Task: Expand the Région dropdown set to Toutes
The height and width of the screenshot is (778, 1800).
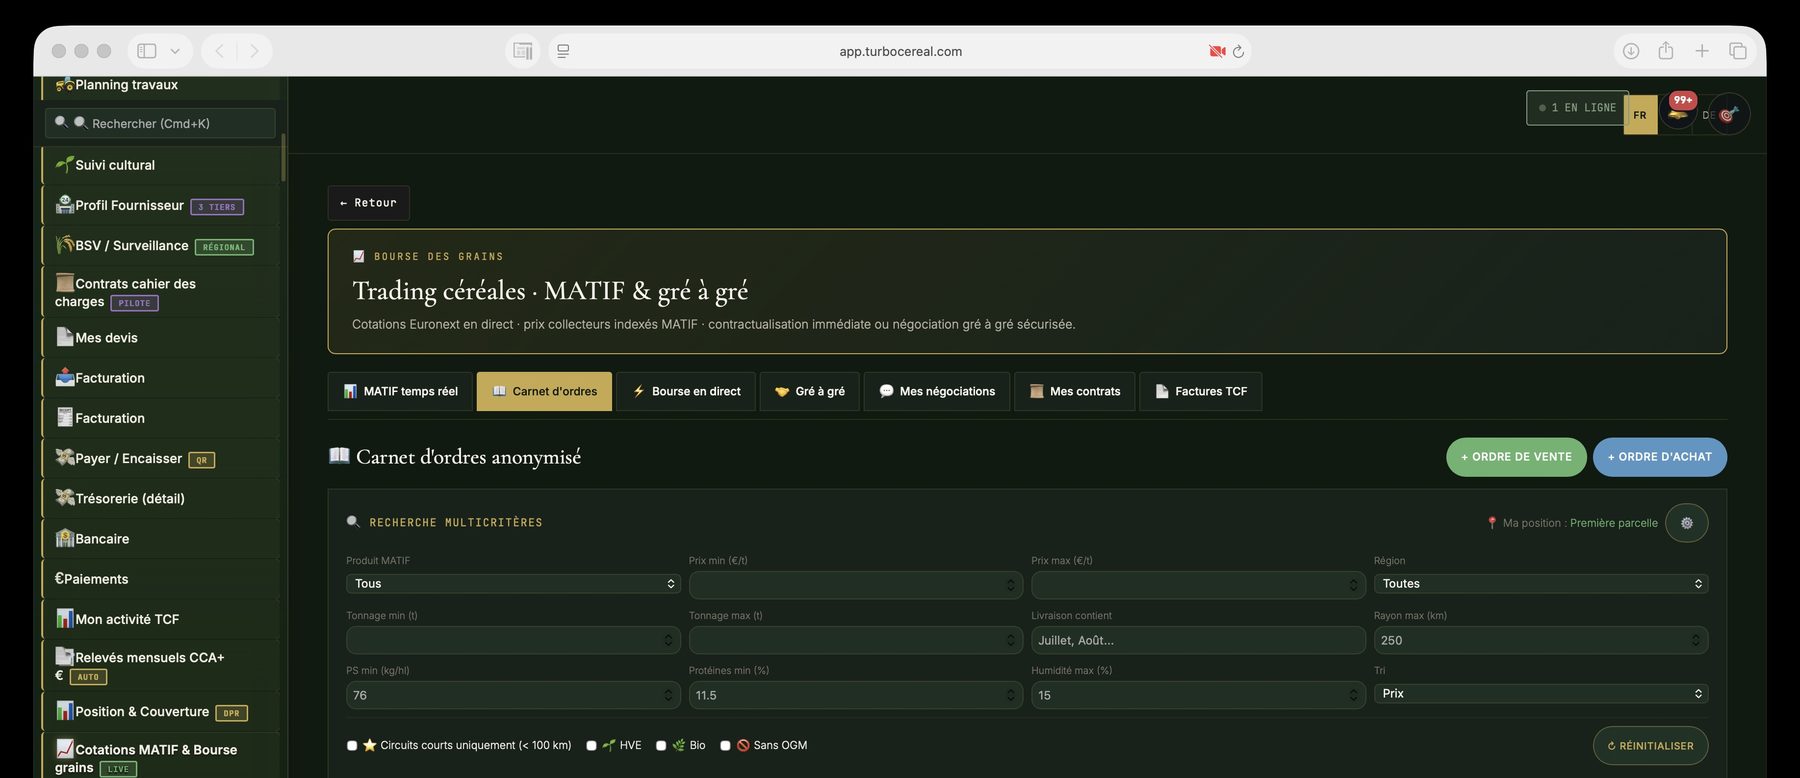Action: click(x=1540, y=584)
